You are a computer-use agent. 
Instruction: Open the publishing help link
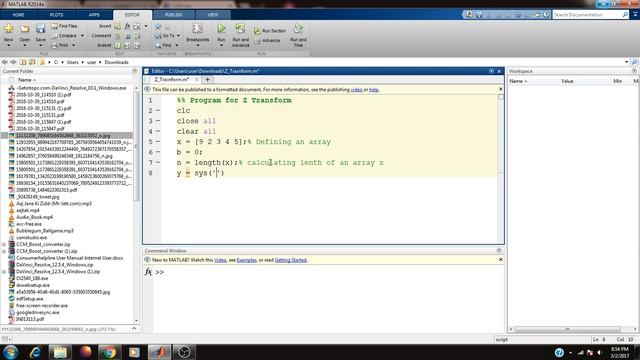(x=373, y=89)
